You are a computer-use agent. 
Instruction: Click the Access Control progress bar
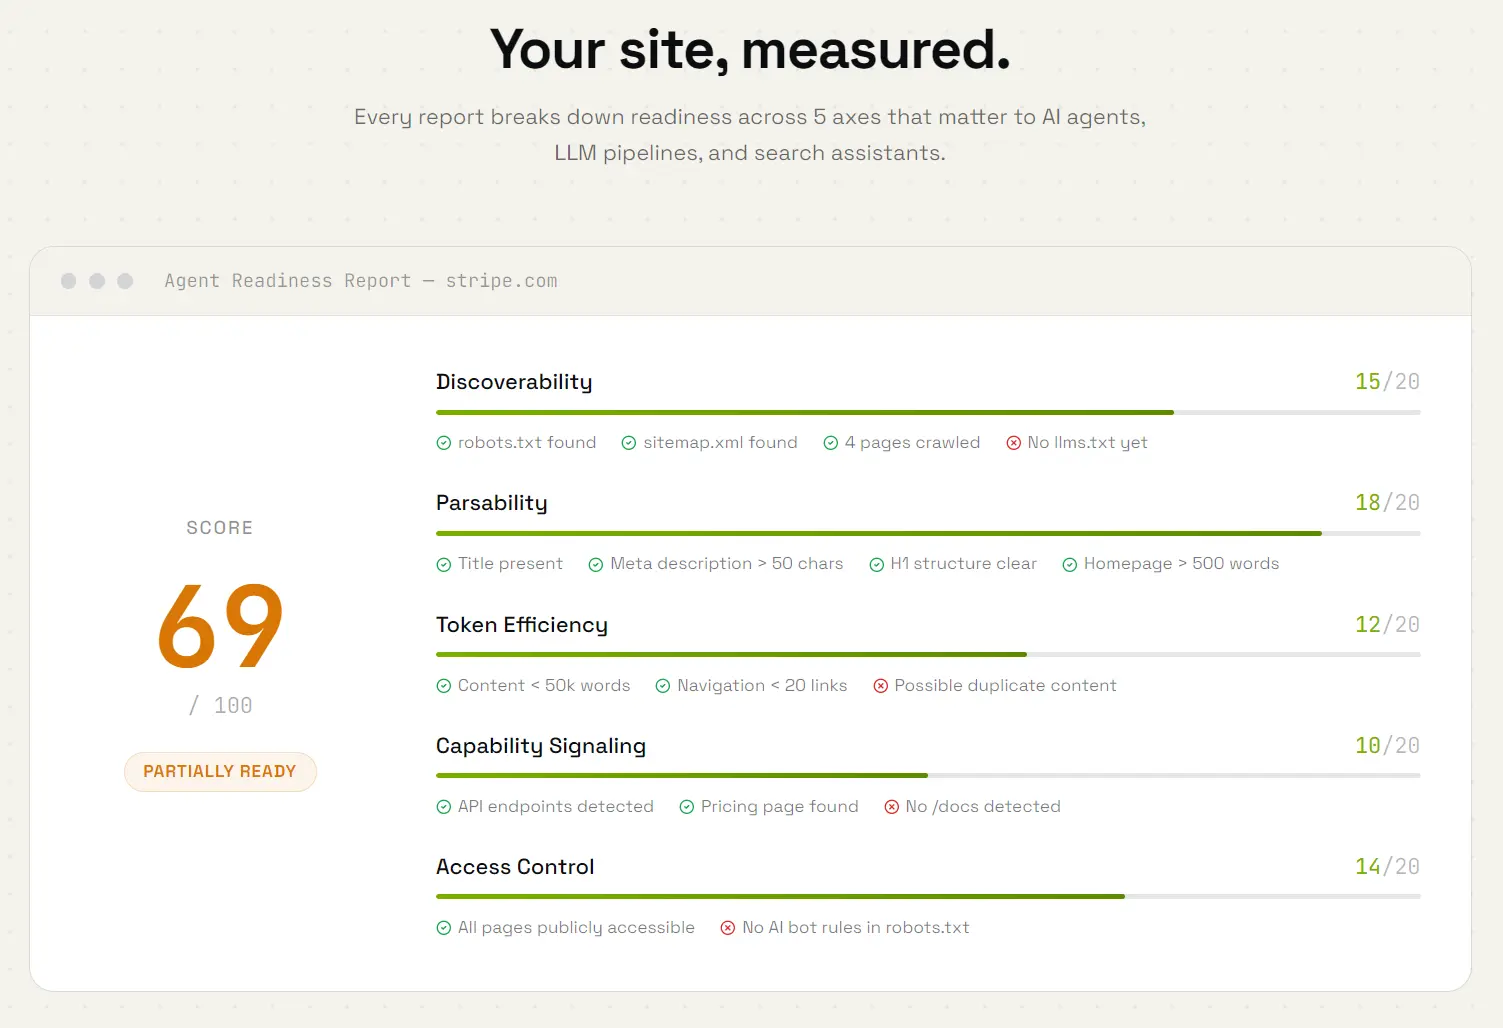[x=928, y=896]
